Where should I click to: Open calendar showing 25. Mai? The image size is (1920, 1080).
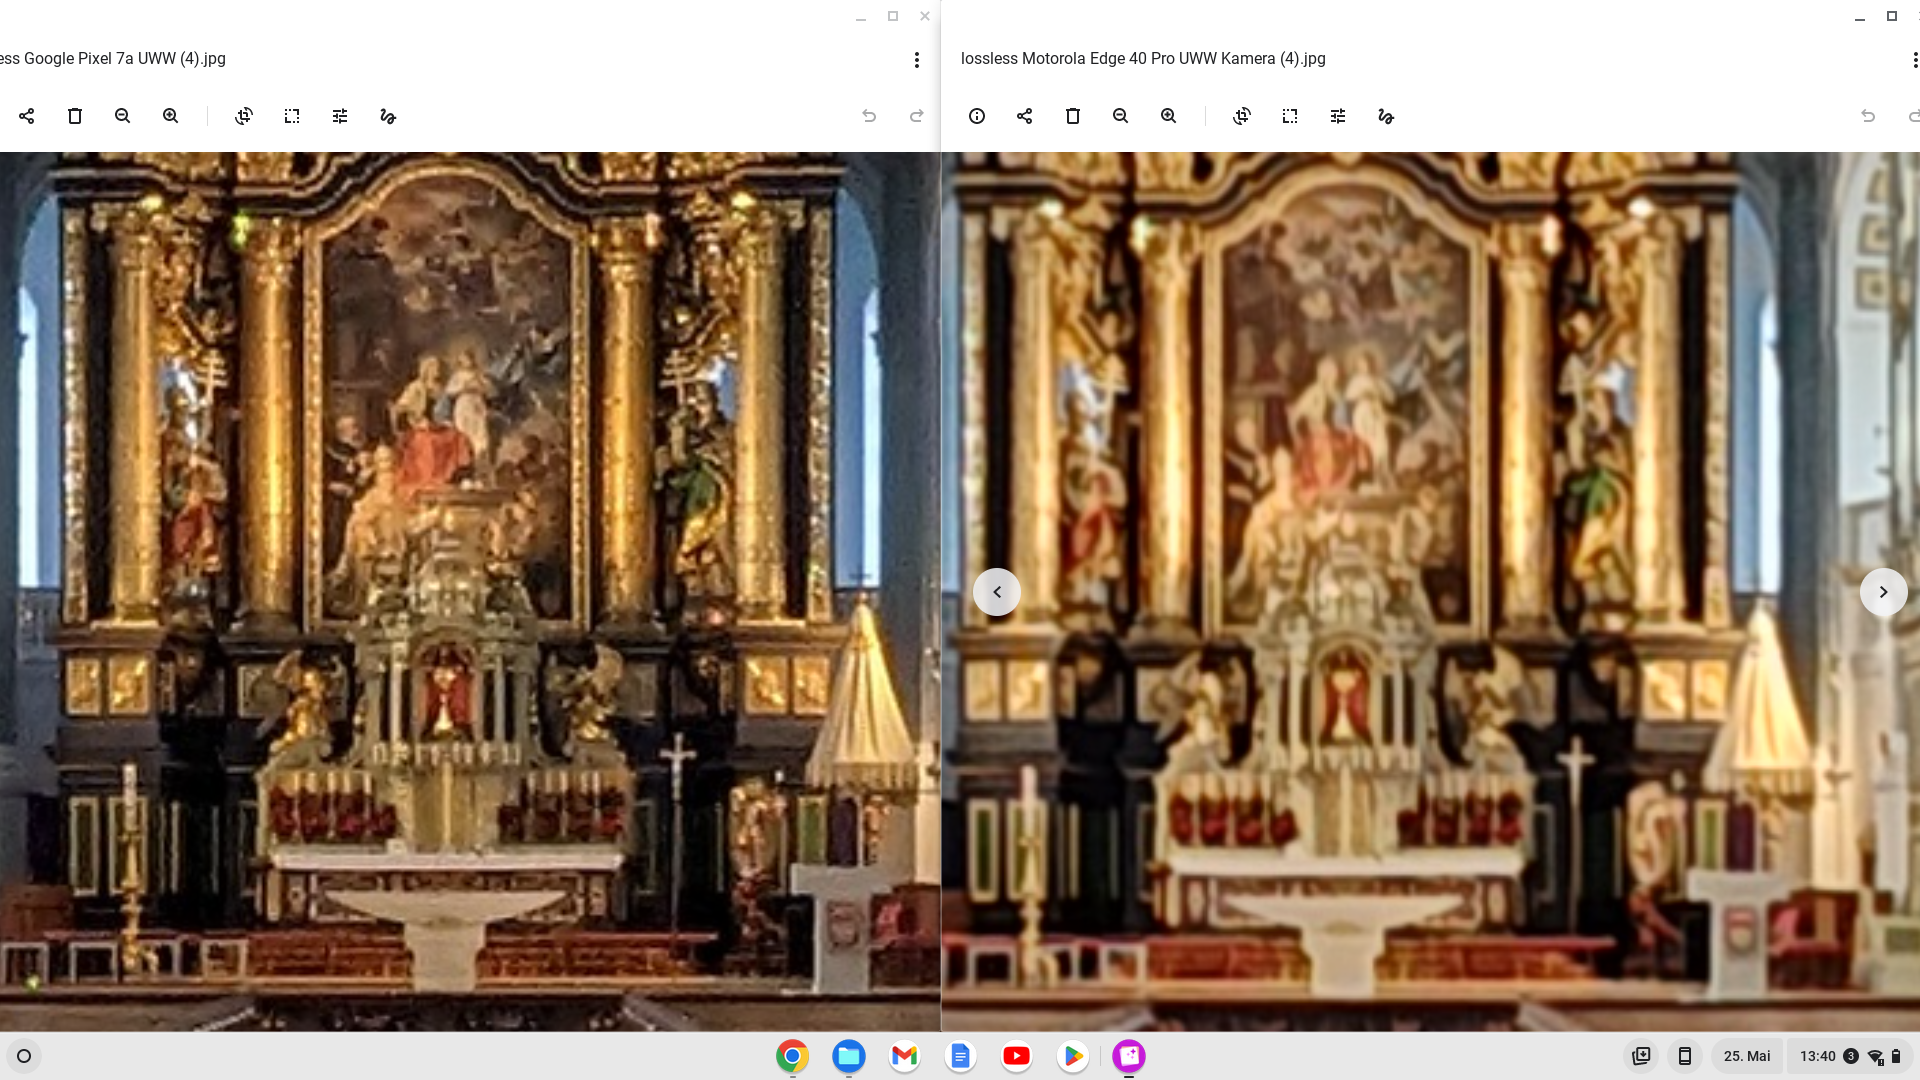[x=1747, y=1056]
